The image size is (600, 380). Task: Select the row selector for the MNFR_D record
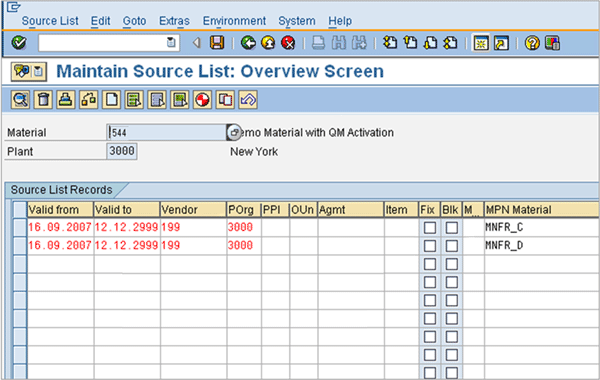pyautogui.click(x=20, y=245)
